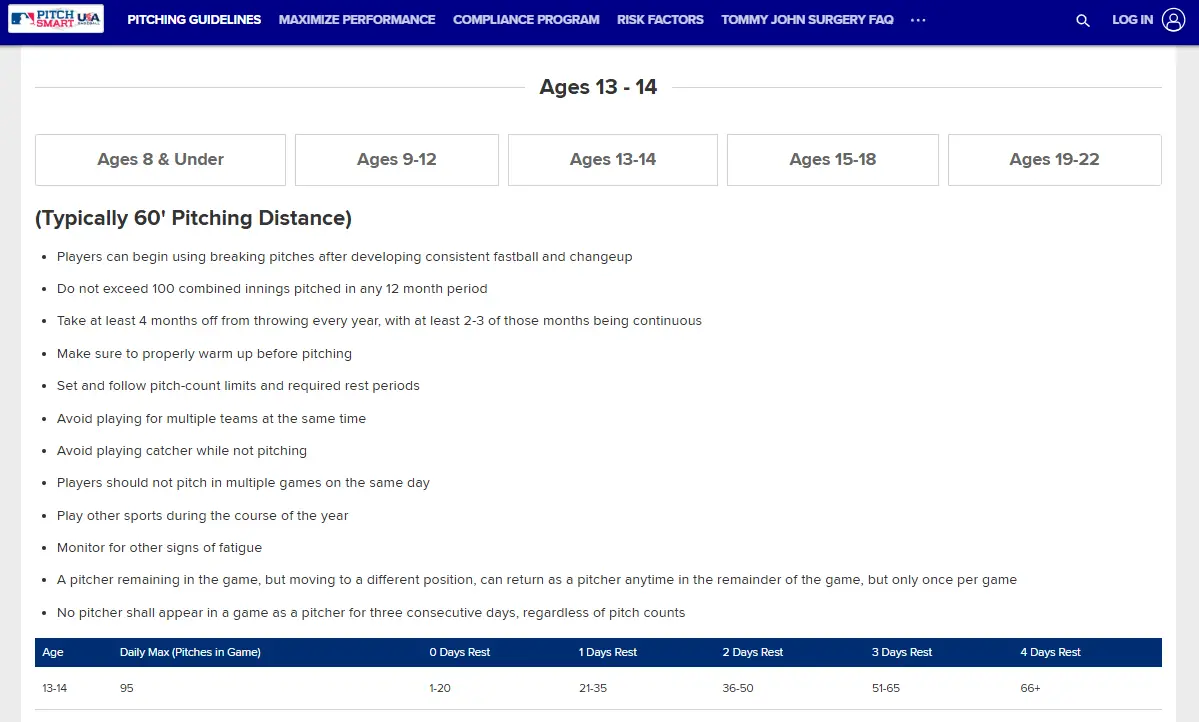
Task: Click 'Do not exceed 100 combined innings' line
Action: tap(271, 289)
